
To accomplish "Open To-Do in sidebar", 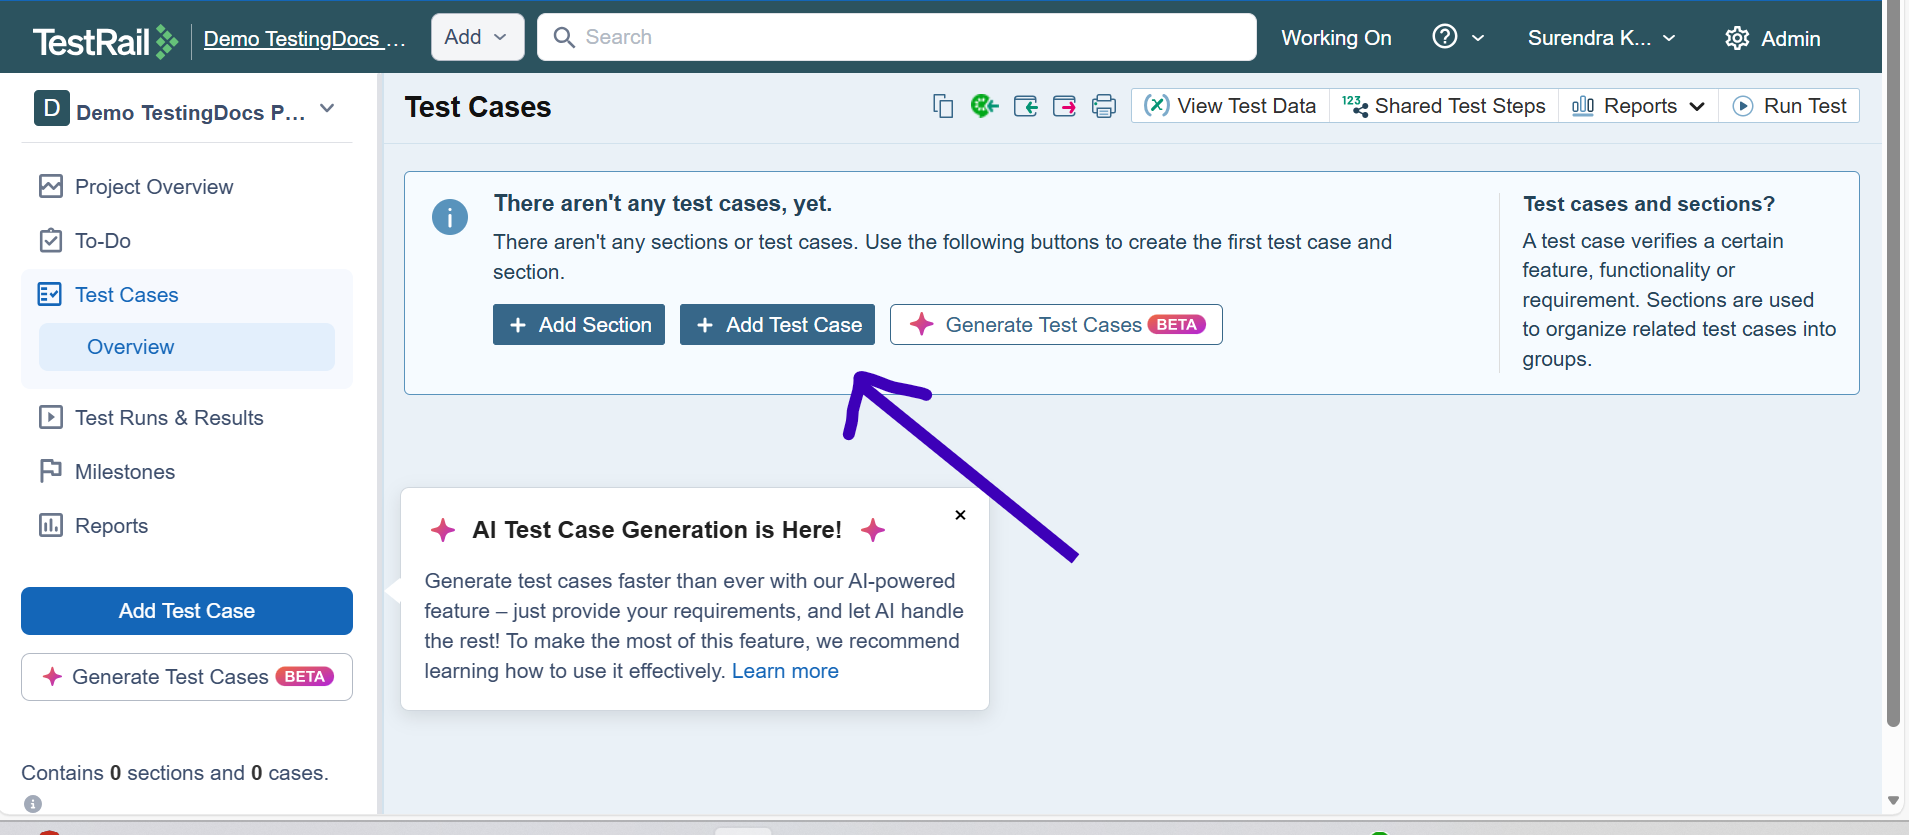I will coord(102,241).
